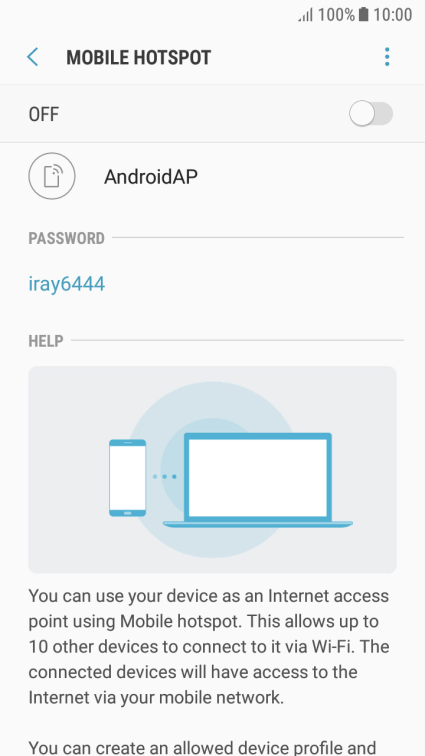Tap the 100% battery percentage text
Viewport: 425px width, 756px height.
point(336,15)
